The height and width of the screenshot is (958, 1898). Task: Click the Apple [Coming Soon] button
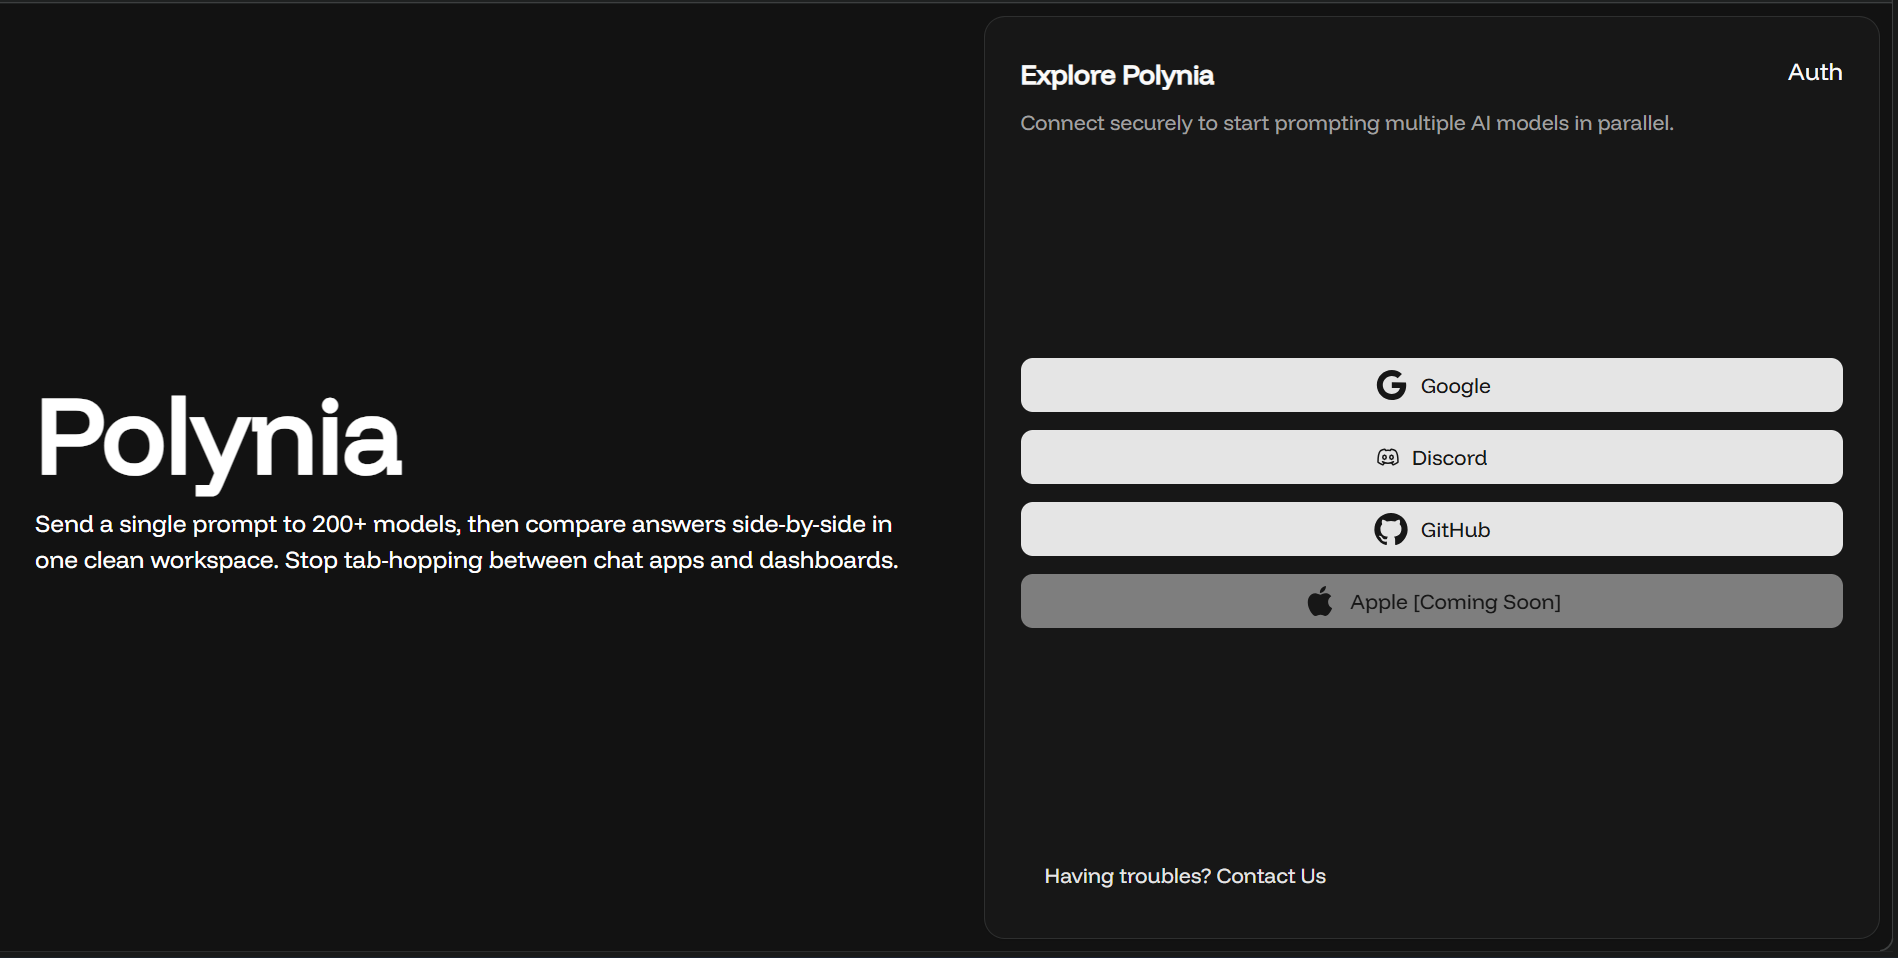1431,601
